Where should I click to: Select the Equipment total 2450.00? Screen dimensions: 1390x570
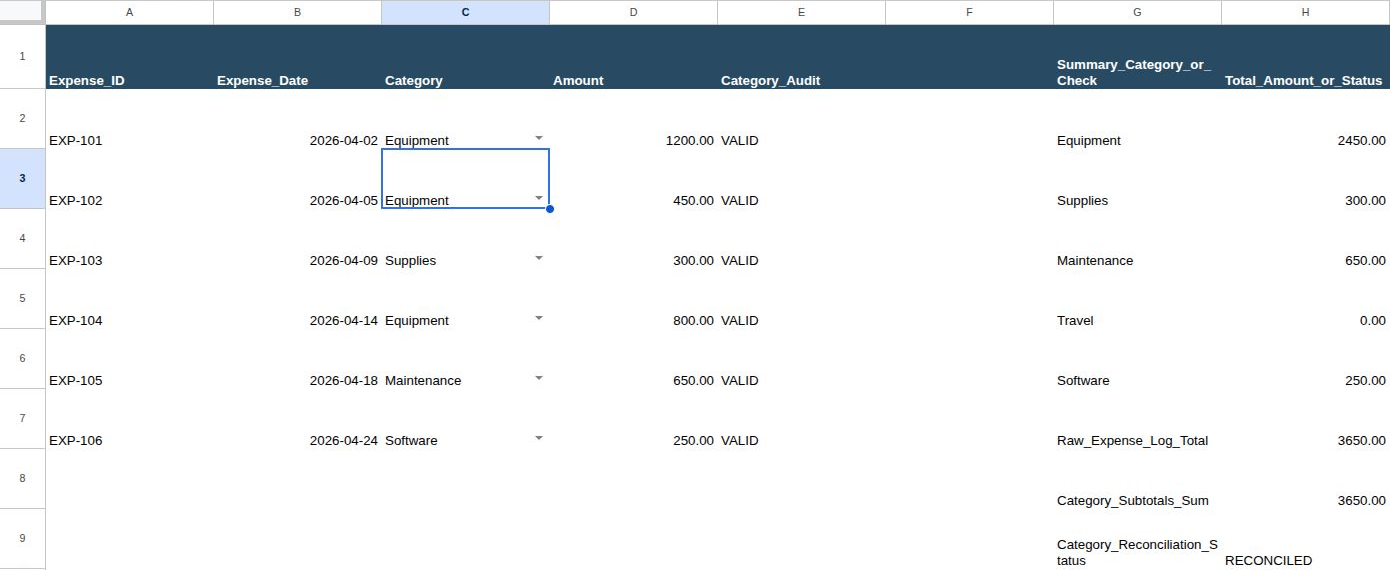point(1305,119)
